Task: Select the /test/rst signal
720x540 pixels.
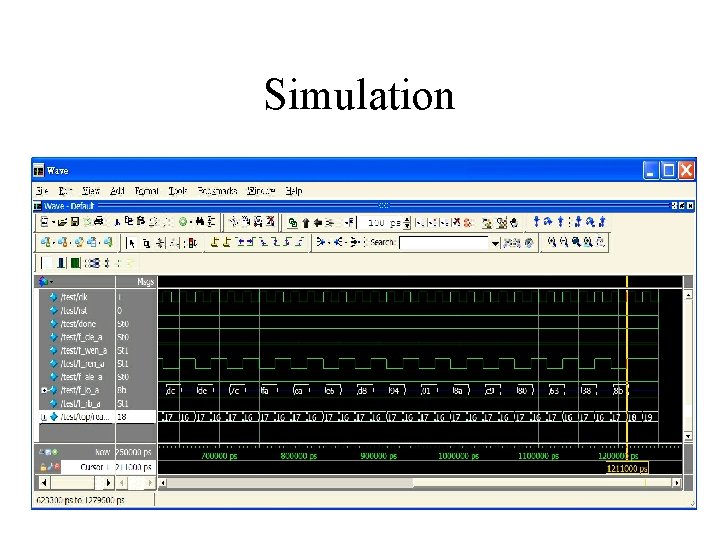Action: 73,310
